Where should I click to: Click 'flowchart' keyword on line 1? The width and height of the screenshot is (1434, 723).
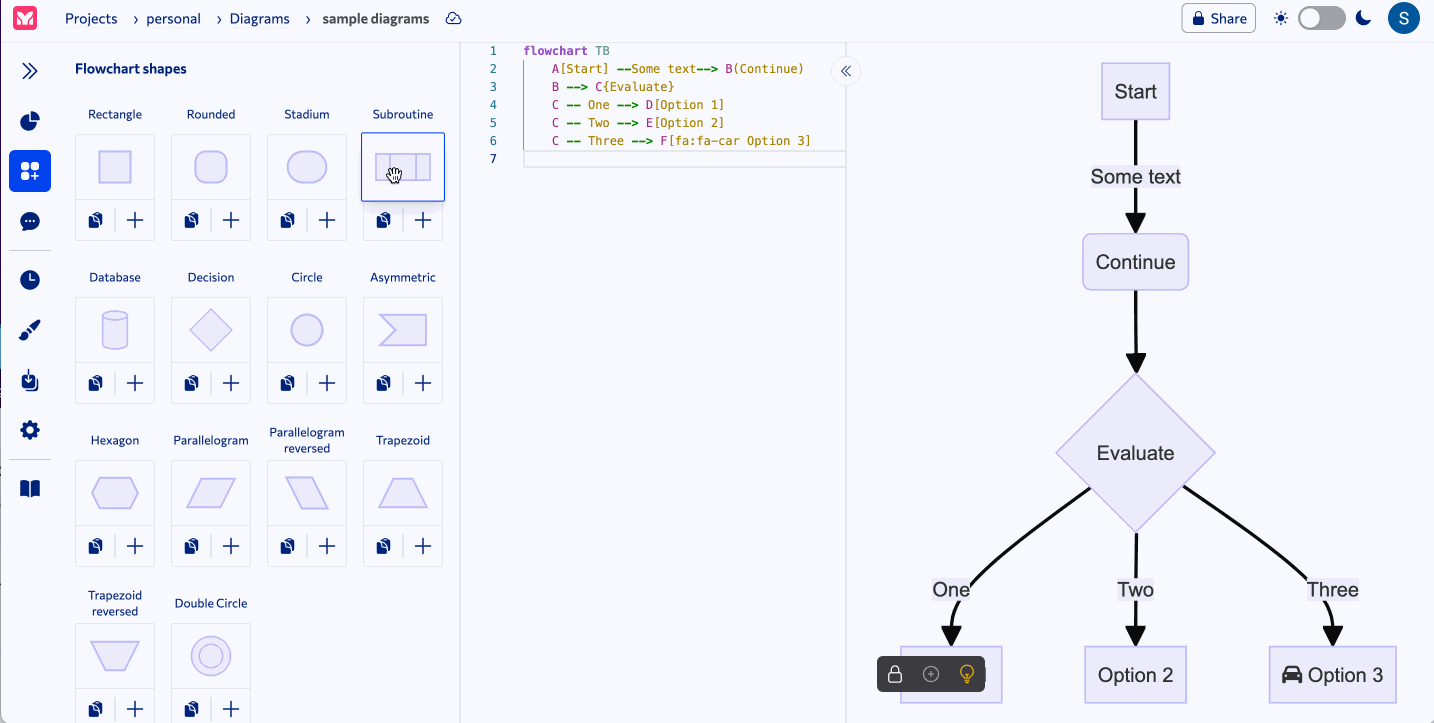[x=555, y=51]
